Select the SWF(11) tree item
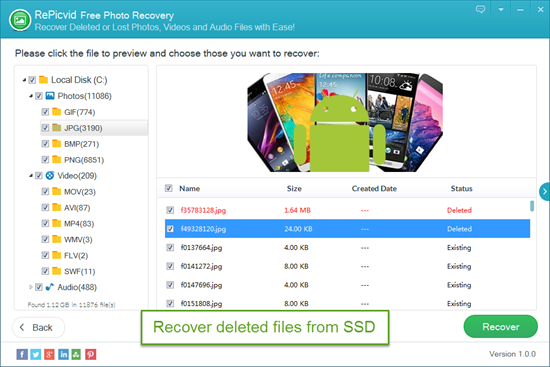 (x=80, y=271)
